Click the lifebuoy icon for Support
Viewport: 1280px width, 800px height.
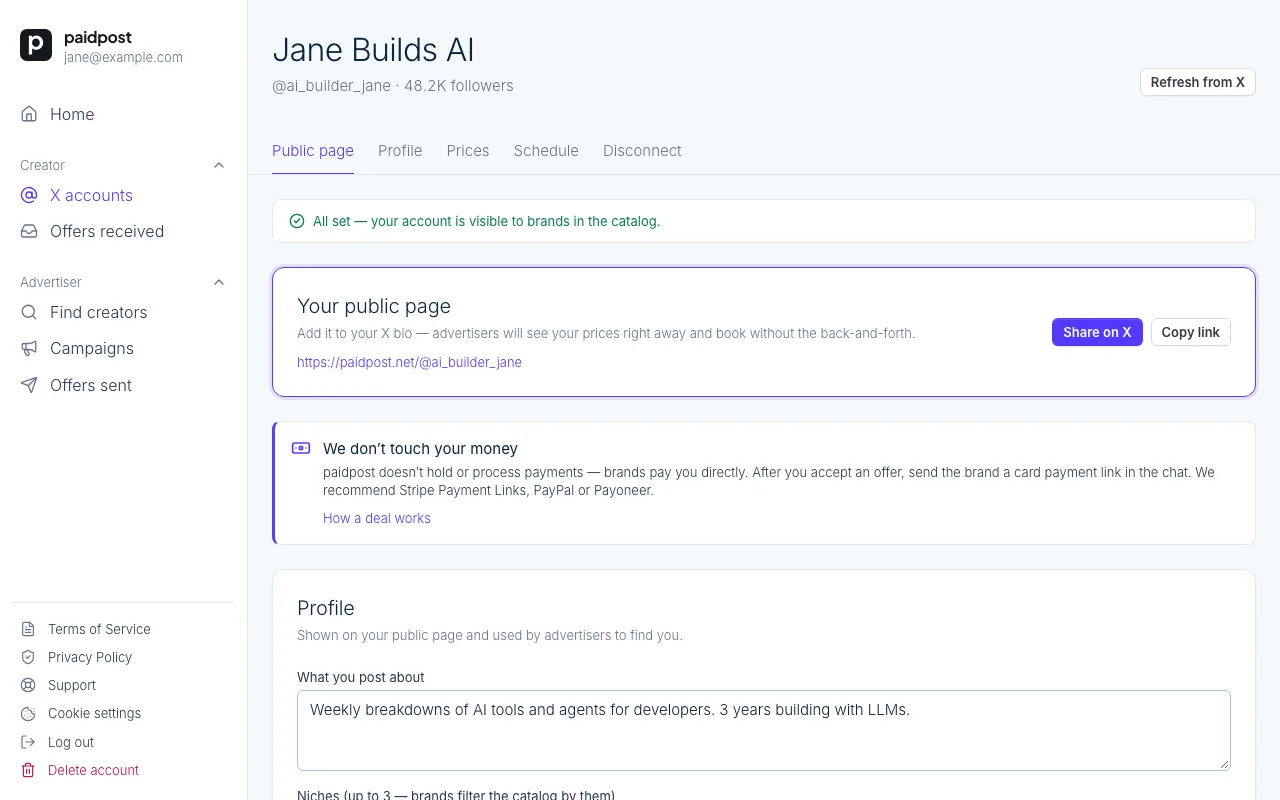28,685
